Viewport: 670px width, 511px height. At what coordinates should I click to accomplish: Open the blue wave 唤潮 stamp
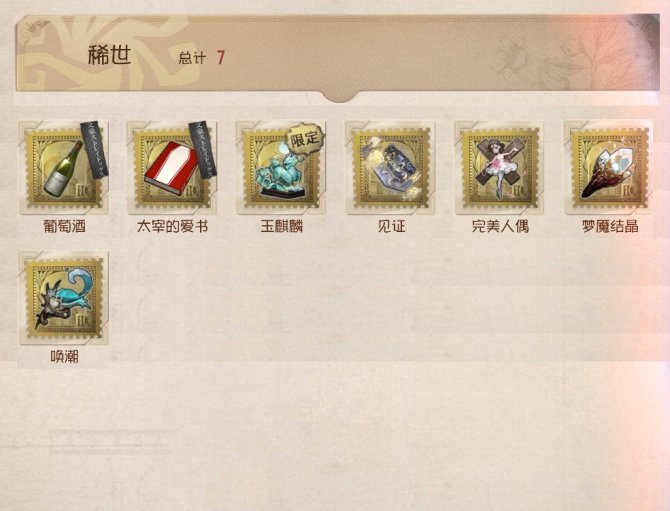(x=63, y=299)
